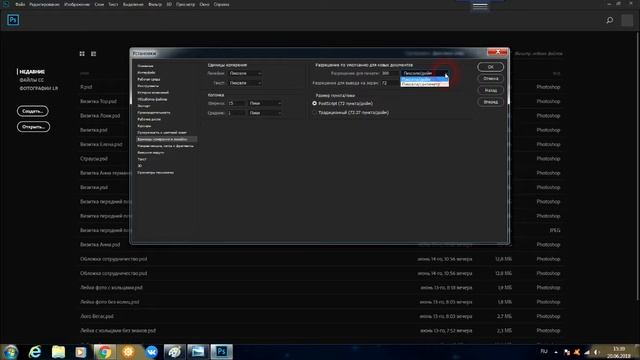Open the media player taskbar icon
This screenshot has height=360, width=640.
point(81,352)
